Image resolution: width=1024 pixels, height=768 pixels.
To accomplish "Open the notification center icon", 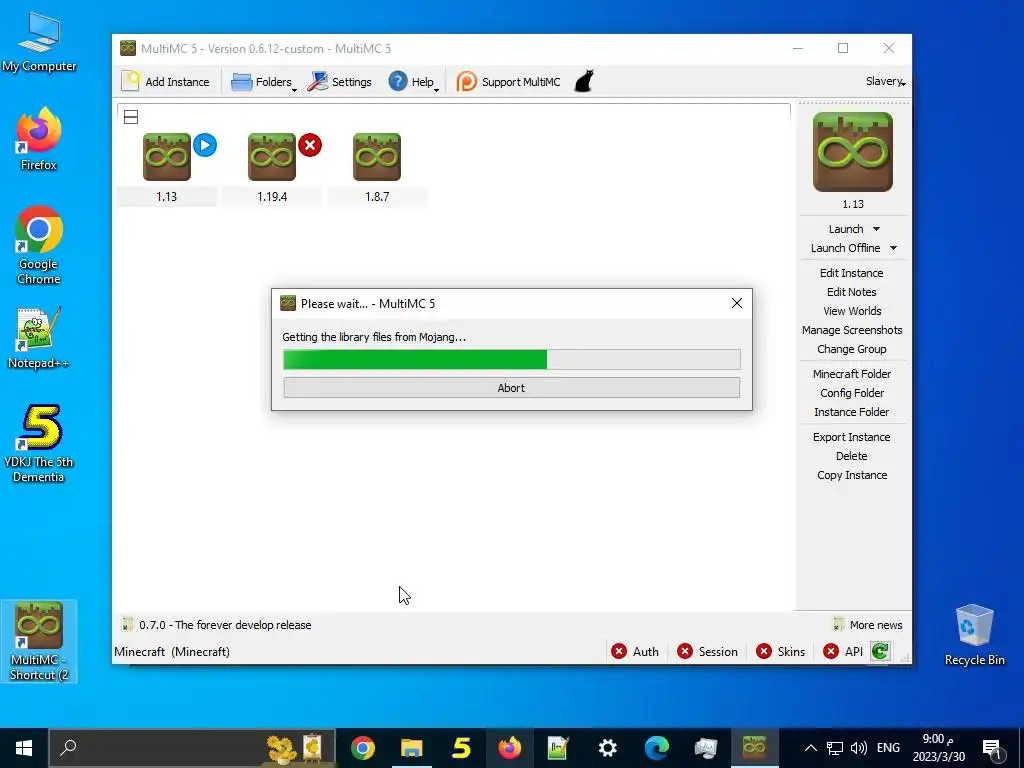I will 992,749.
